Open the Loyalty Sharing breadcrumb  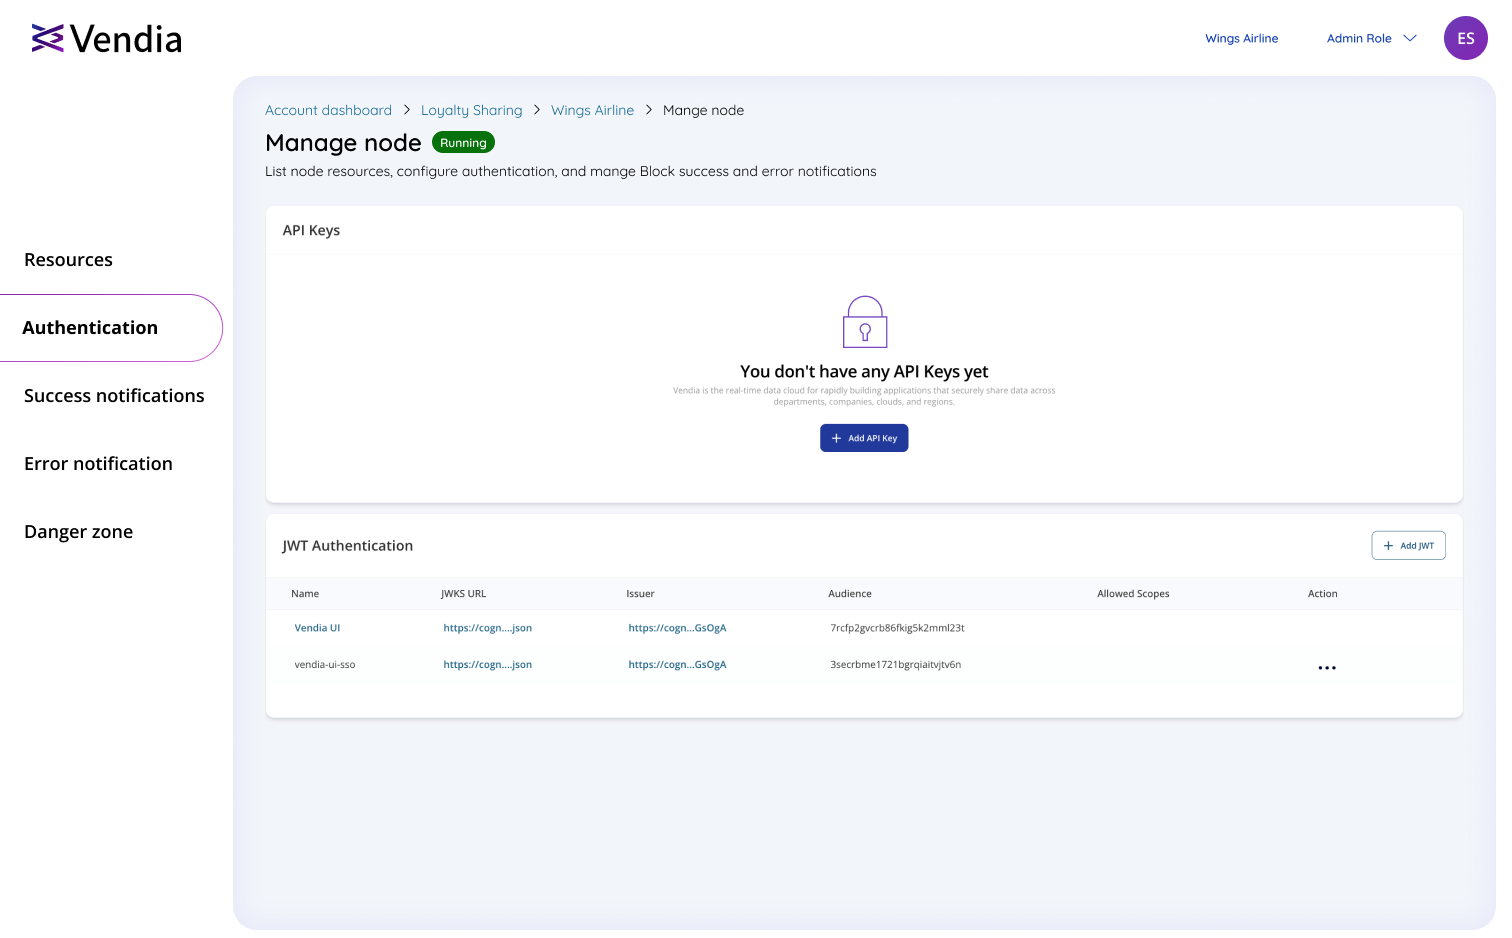click(x=471, y=110)
